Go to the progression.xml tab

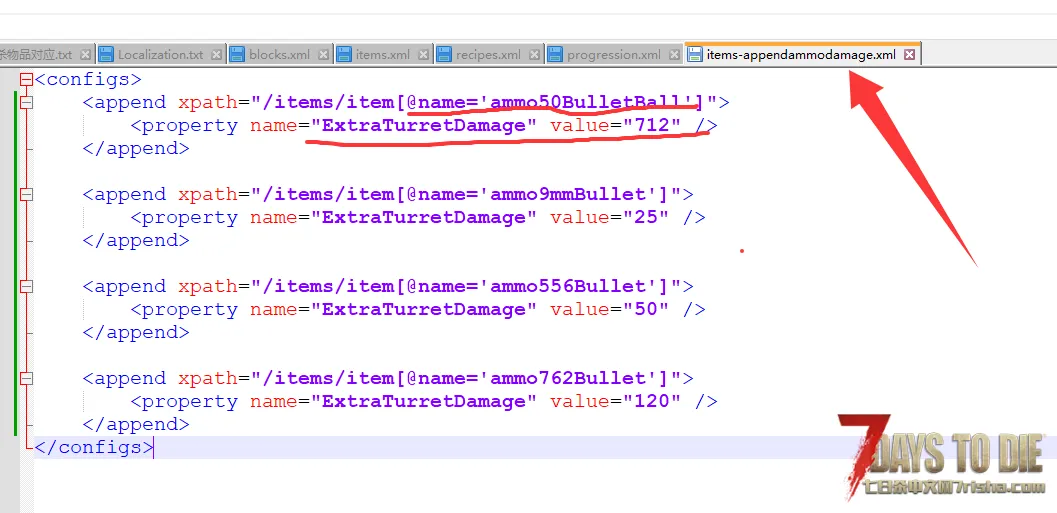tap(613, 55)
